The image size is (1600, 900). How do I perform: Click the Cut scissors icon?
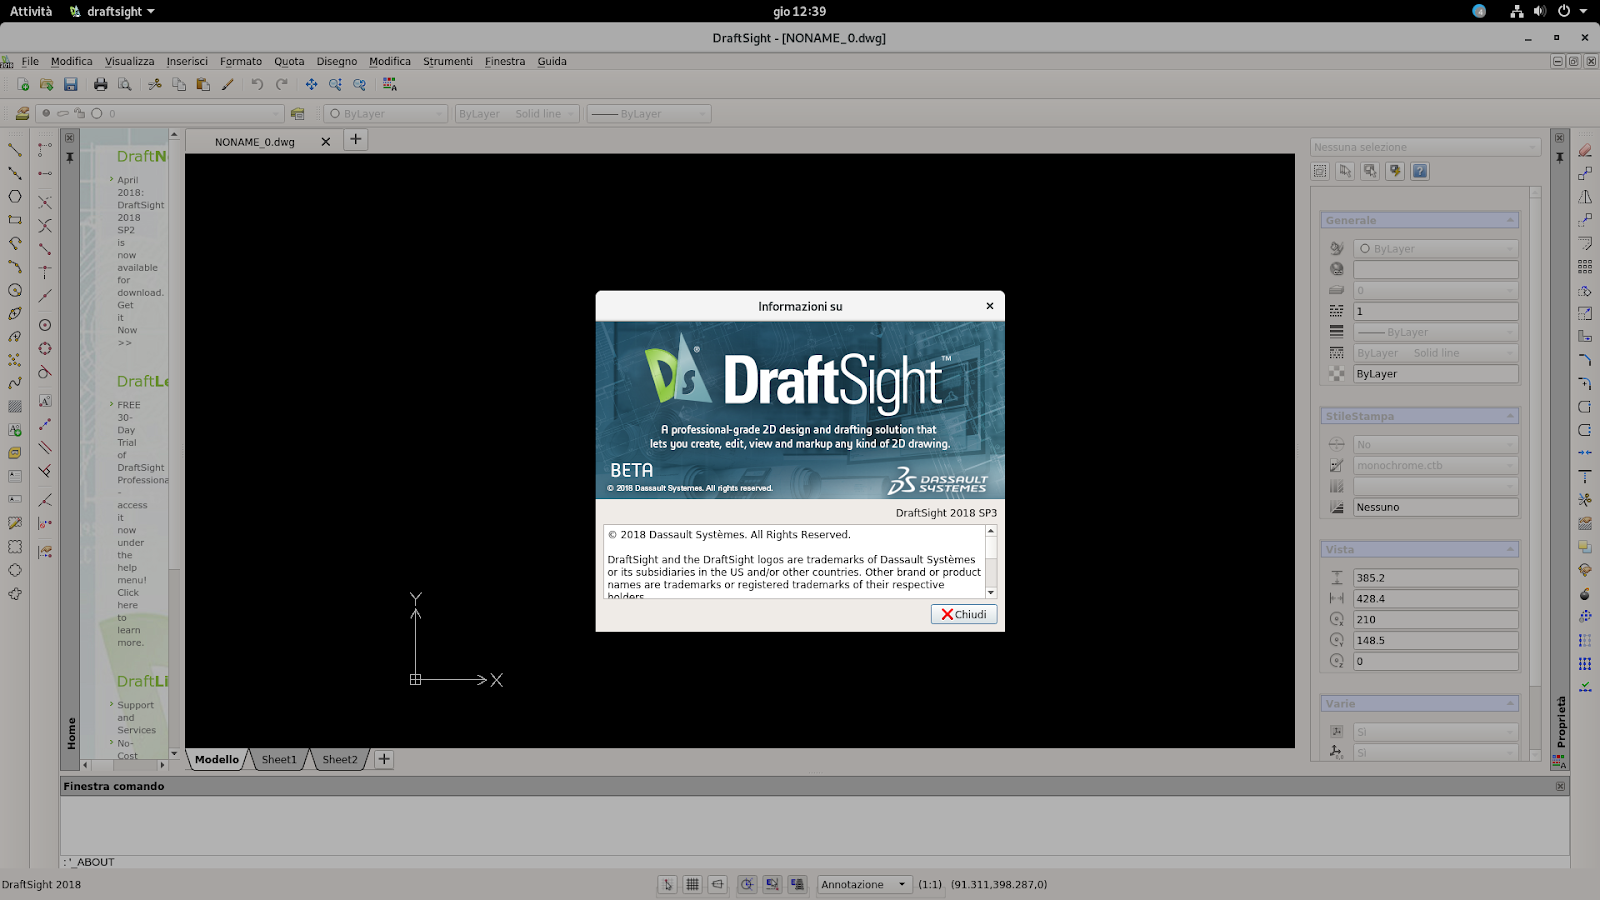(x=154, y=85)
